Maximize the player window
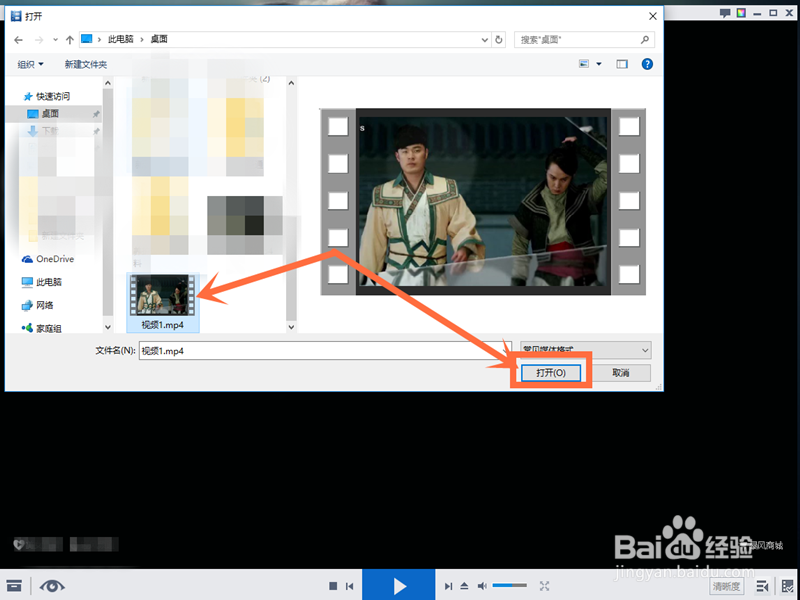Image resolution: width=800 pixels, height=600 pixels. coord(773,13)
